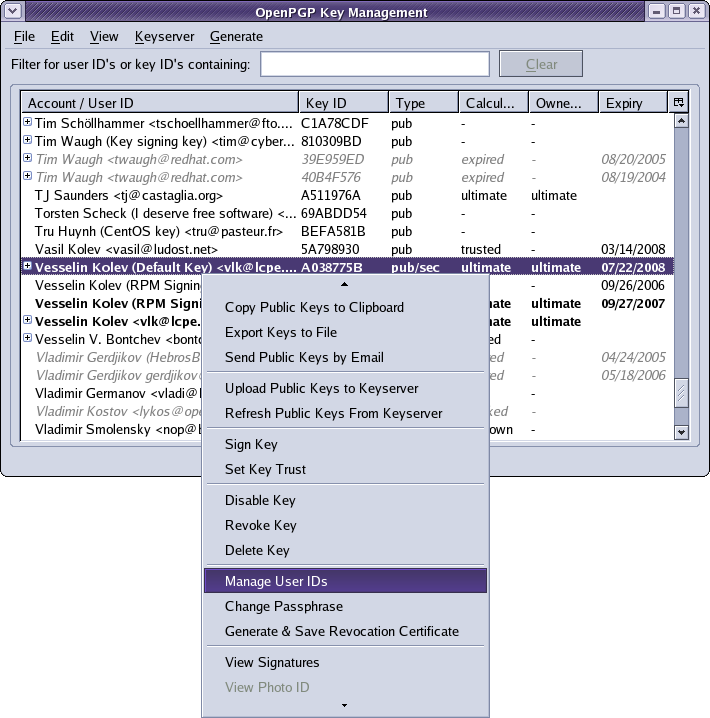The height and width of the screenshot is (718, 710).
Task: Click the grayed View Photo ID entry
Action: coord(345,687)
